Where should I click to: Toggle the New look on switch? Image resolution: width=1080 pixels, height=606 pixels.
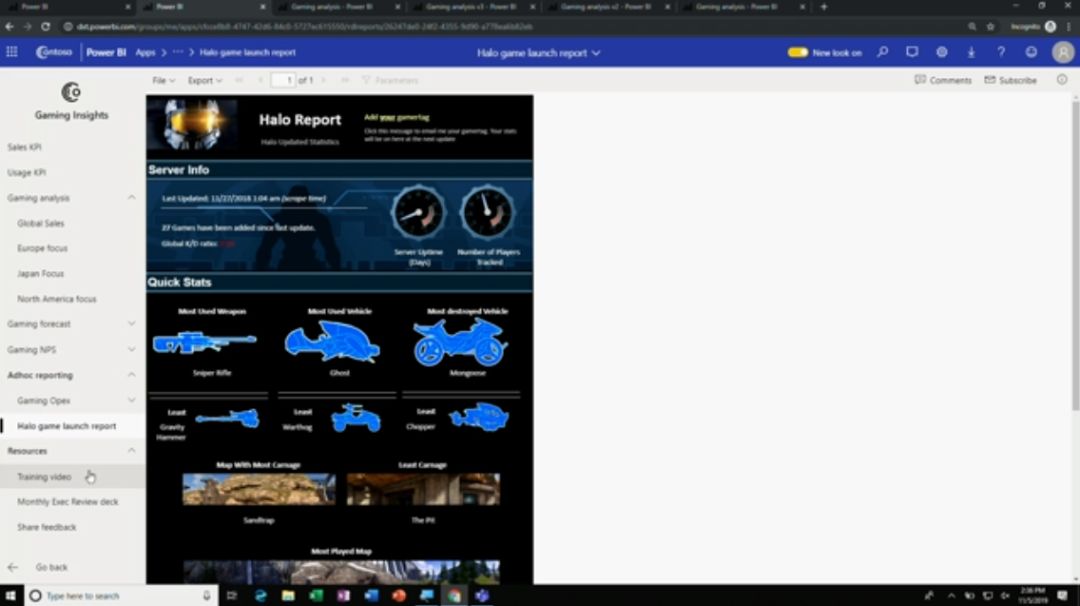click(798, 52)
